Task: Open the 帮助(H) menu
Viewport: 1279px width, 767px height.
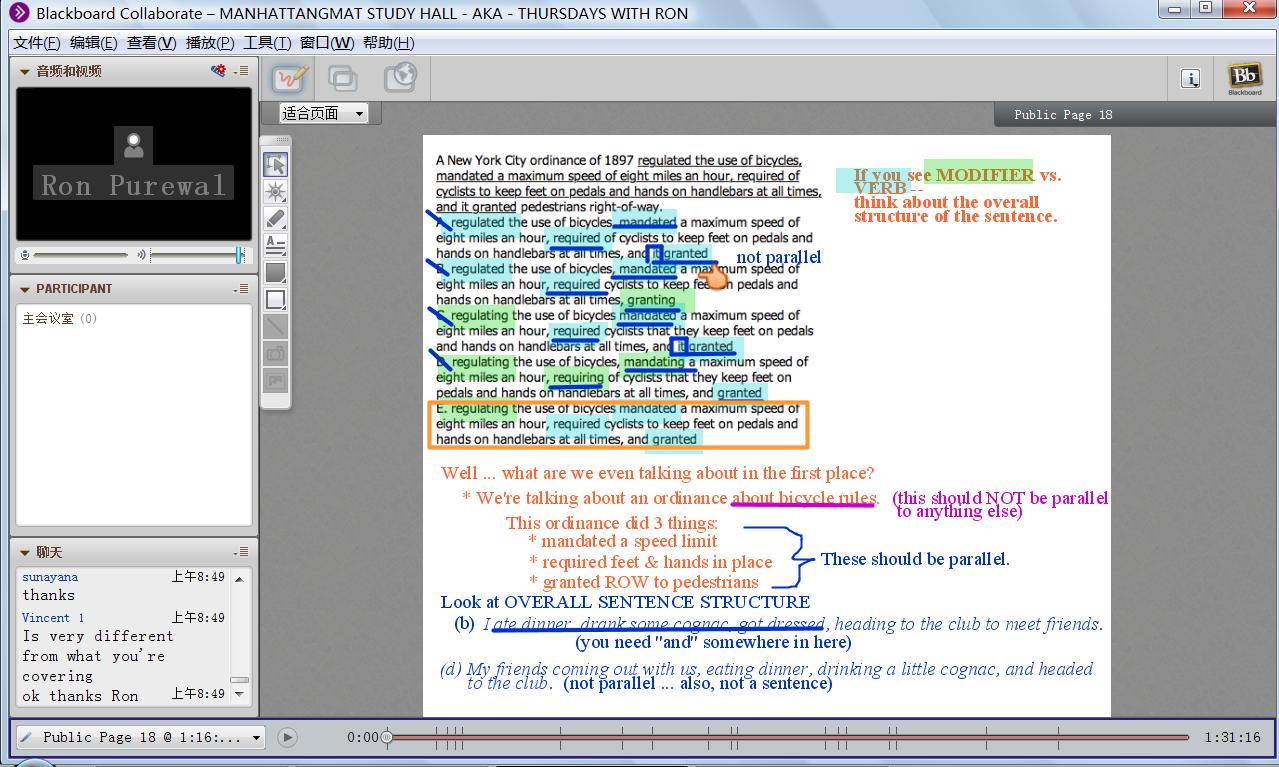Action: point(388,43)
